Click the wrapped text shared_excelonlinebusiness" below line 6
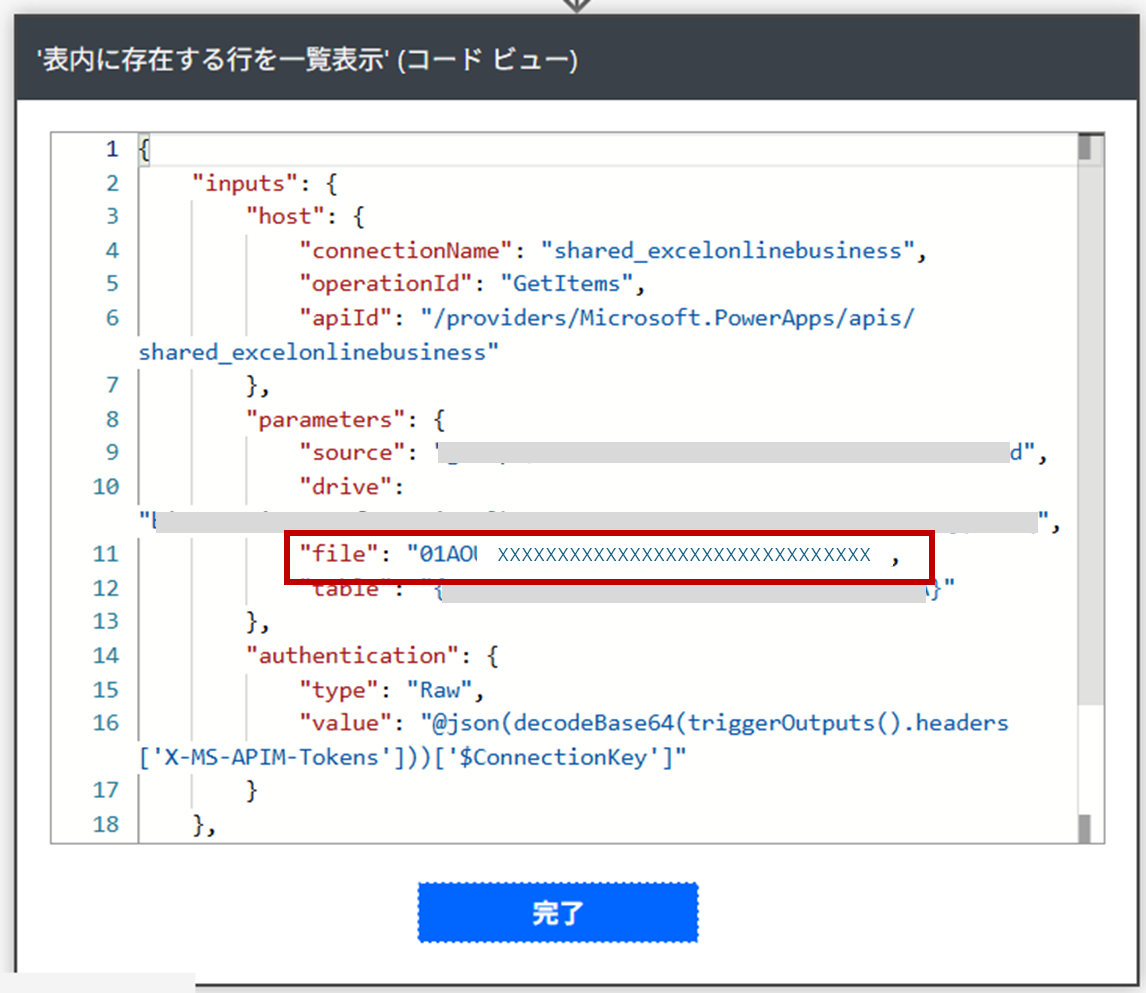 click(x=319, y=352)
